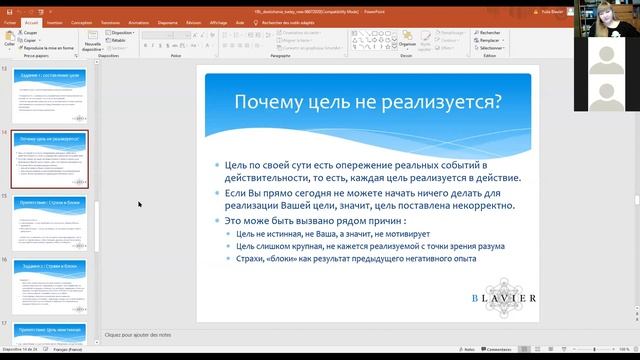Click the Coller (Paste) clipboard icon
Image resolution: width=640 pixels, height=360 pixels.
coord(9,37)
